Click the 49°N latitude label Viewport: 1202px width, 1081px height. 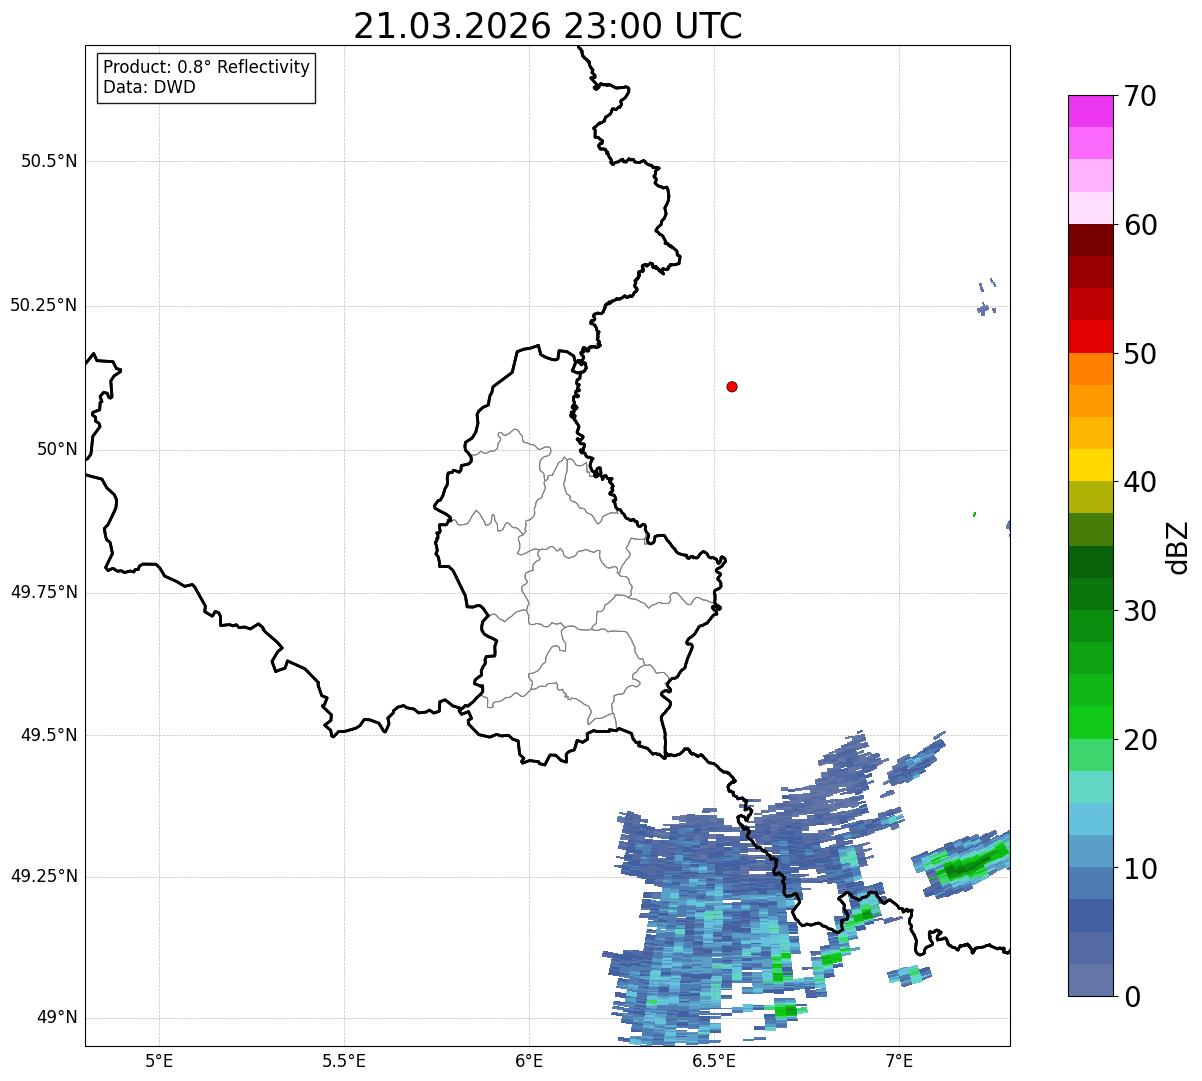click(x=57, y=1018)
